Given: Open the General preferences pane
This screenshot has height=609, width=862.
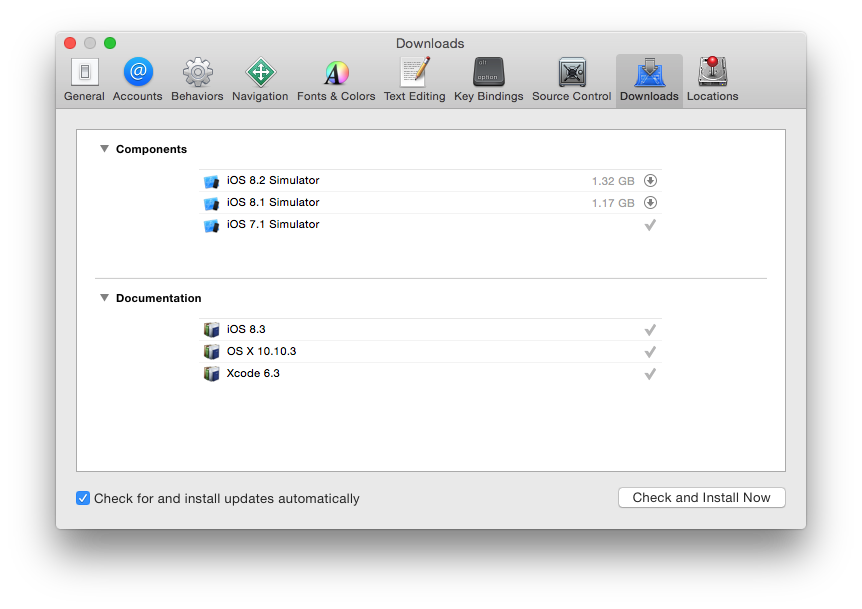Looking at the screenshot, I should [x=84, y=79].
